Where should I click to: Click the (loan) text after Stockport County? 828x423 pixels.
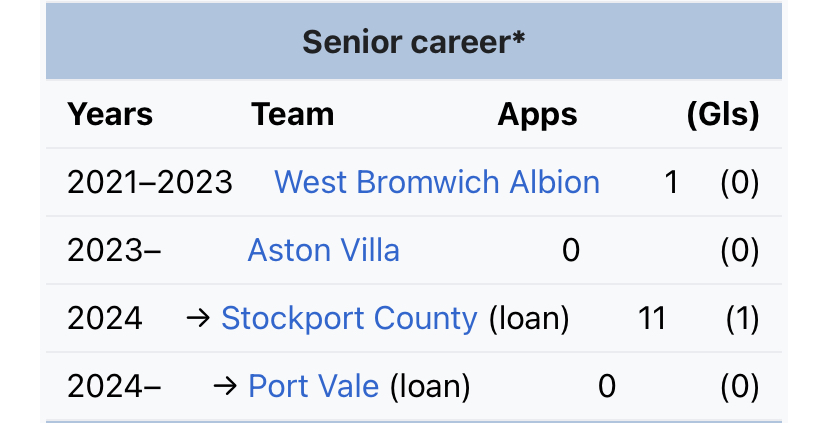tap(529, 318)
